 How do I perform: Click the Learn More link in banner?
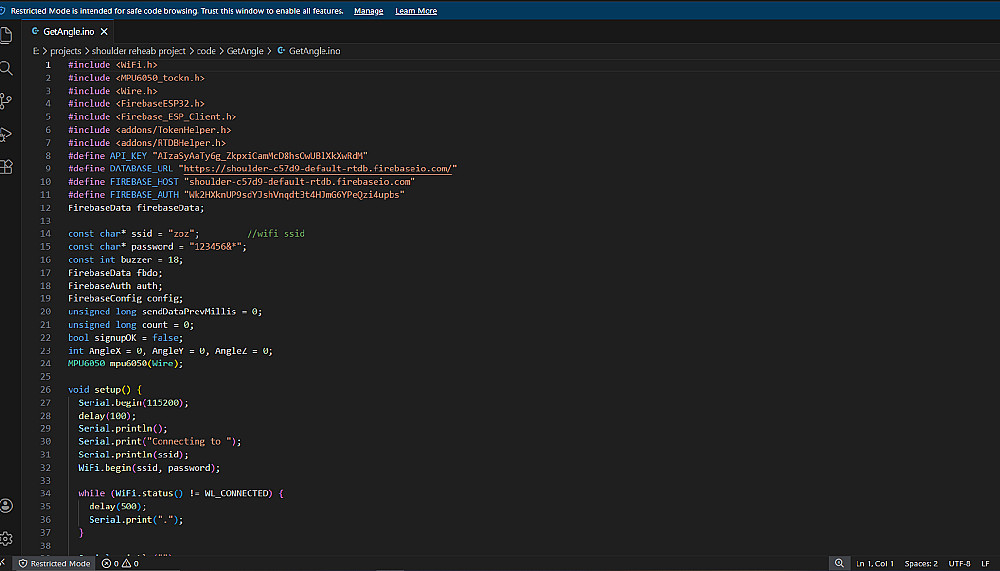tap(416, 11)
